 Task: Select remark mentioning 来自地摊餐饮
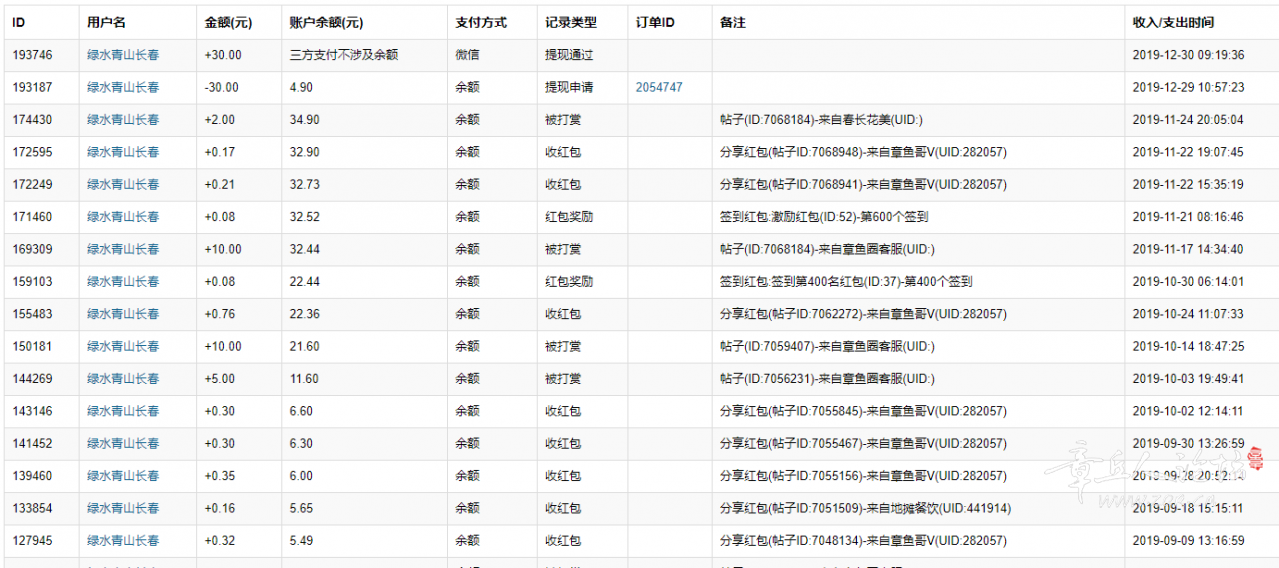coord(866,508)
